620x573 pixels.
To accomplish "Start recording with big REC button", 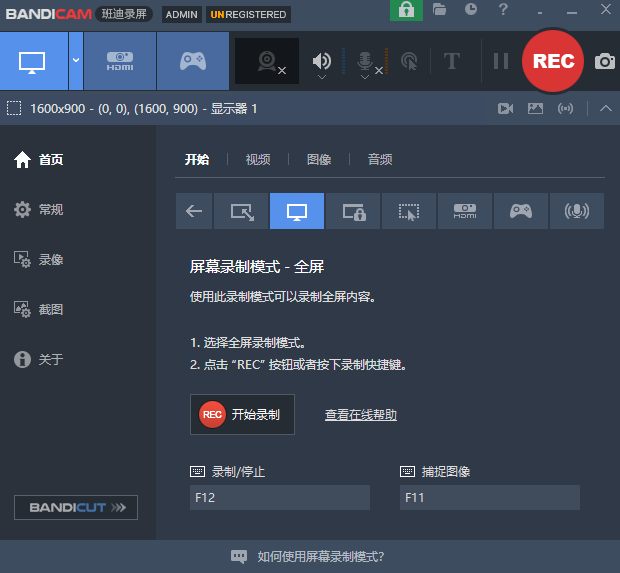I will pyautogui.click(x=553, y=61).
